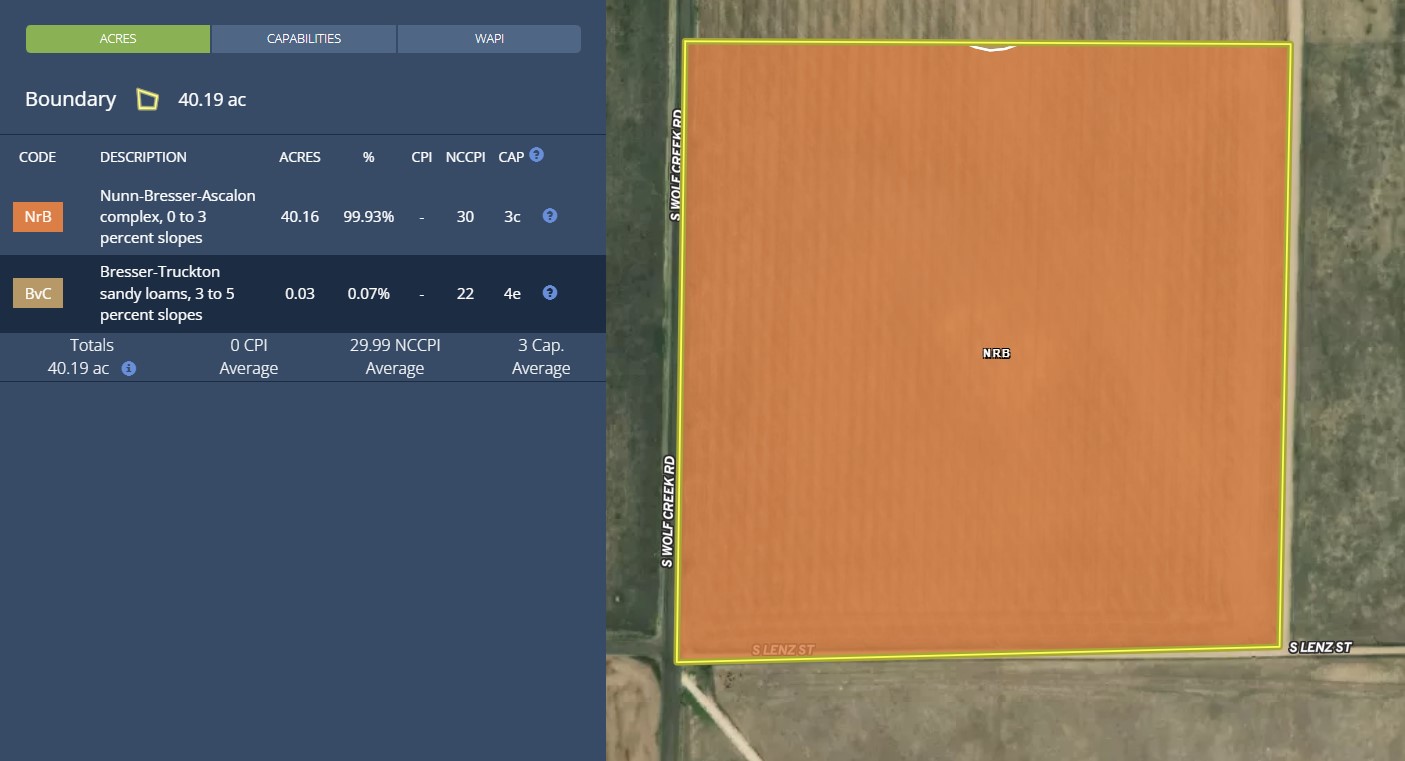The height and width of the screenshot is (761, 1405).
Task: Select the ACRES tab
Action: point(118,39)
